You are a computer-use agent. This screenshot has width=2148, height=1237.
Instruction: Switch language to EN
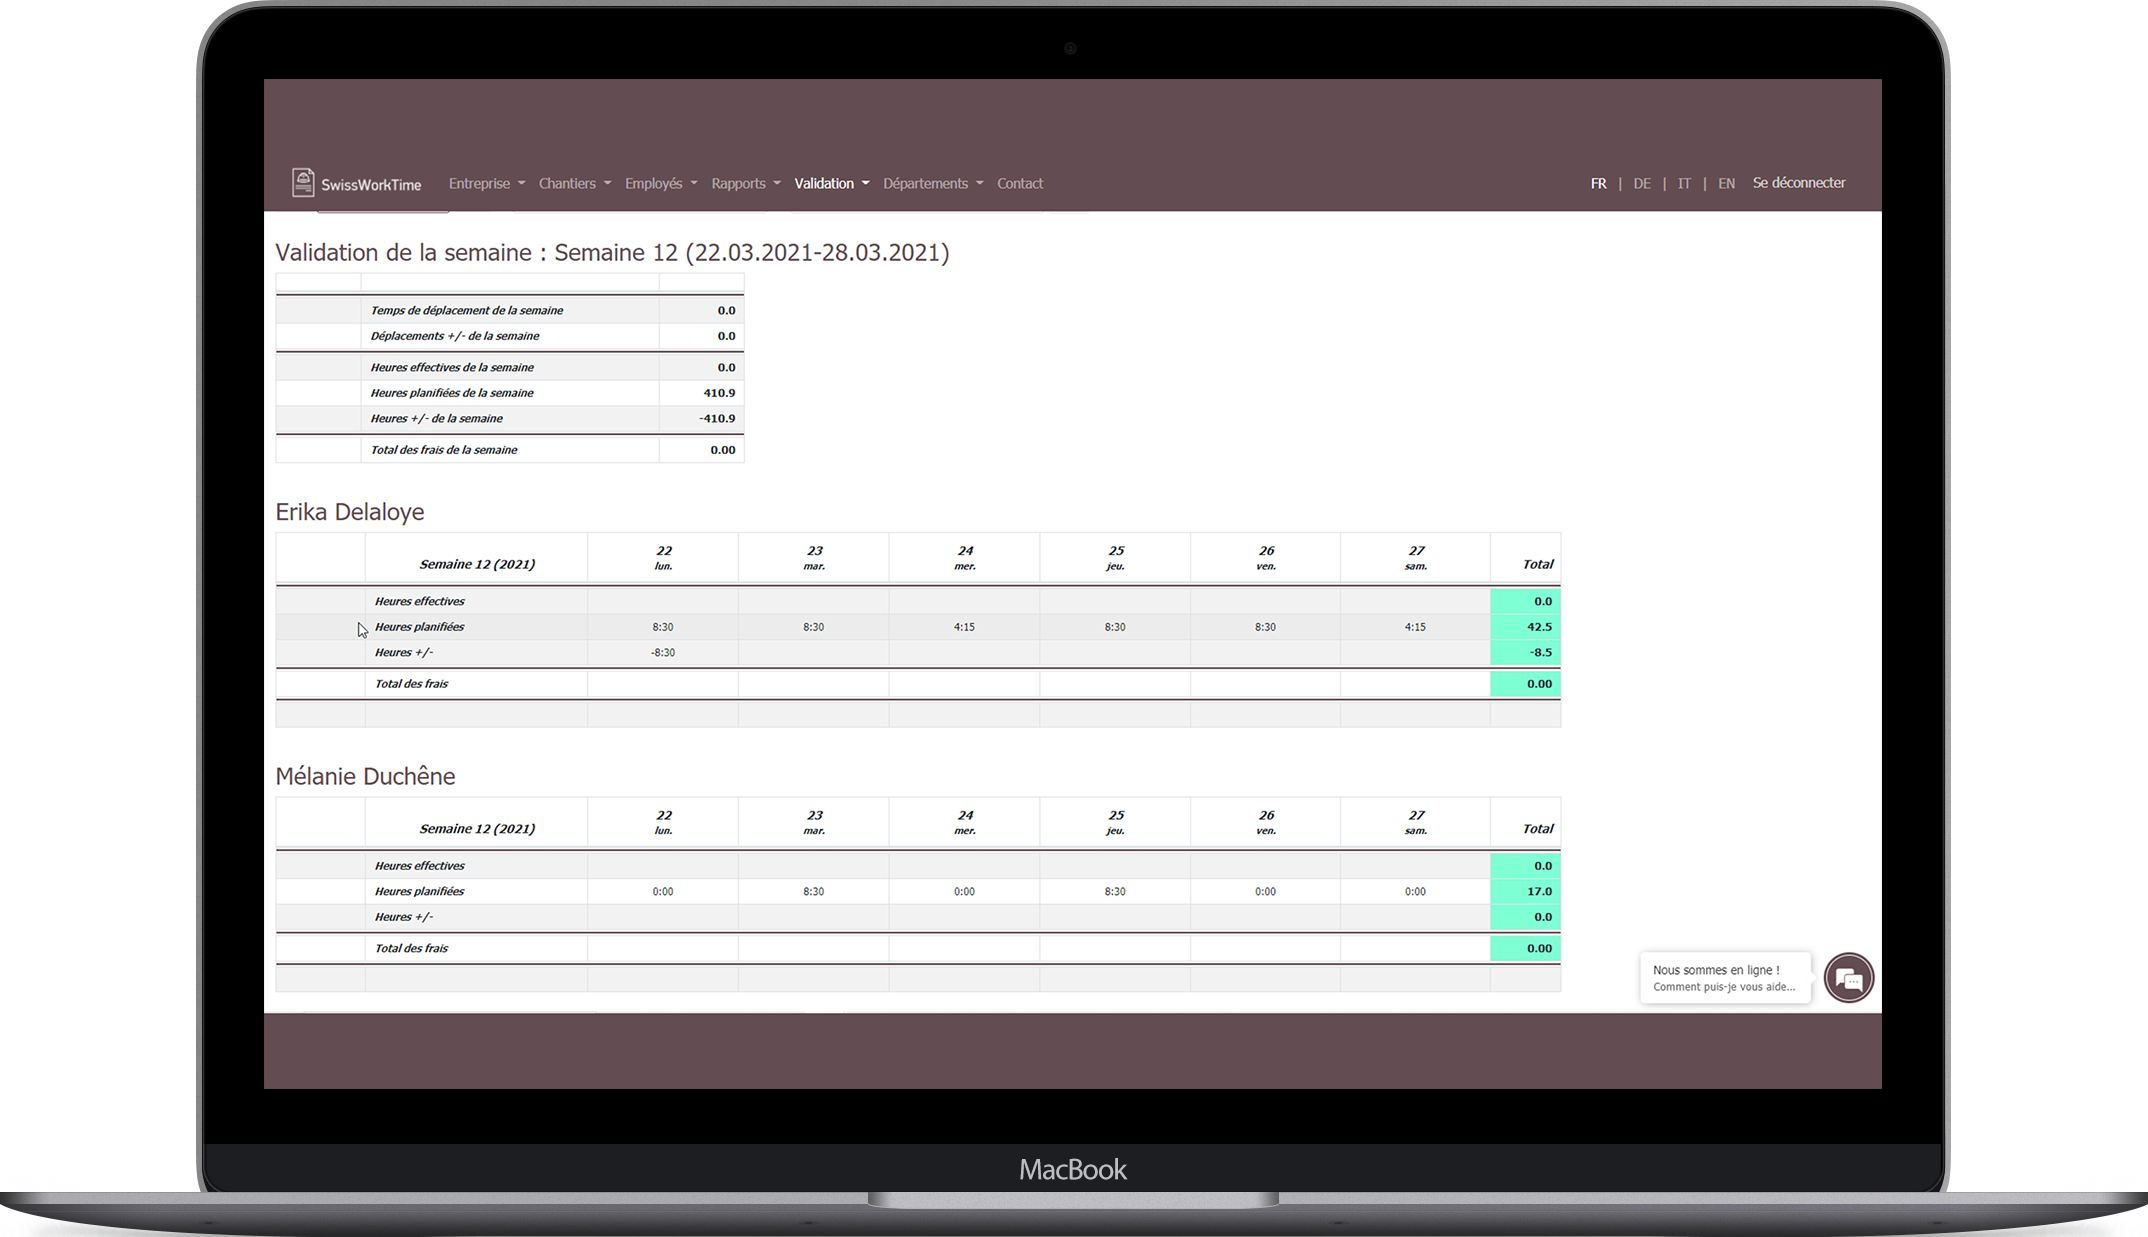click(x=1726, y=183)
